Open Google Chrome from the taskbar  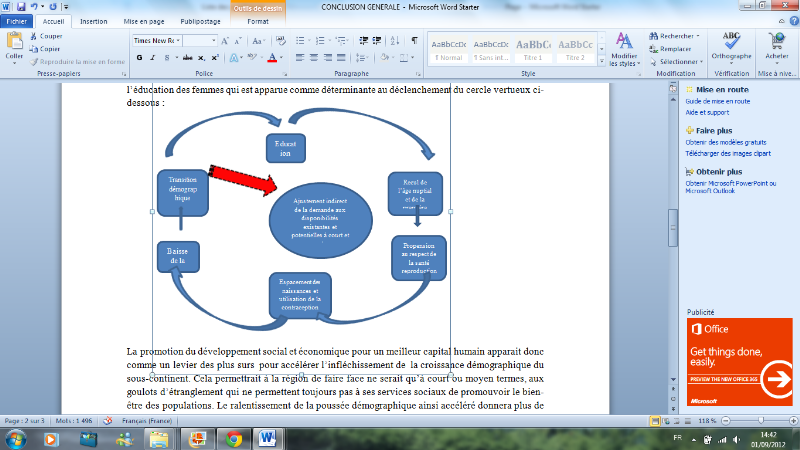233,438
